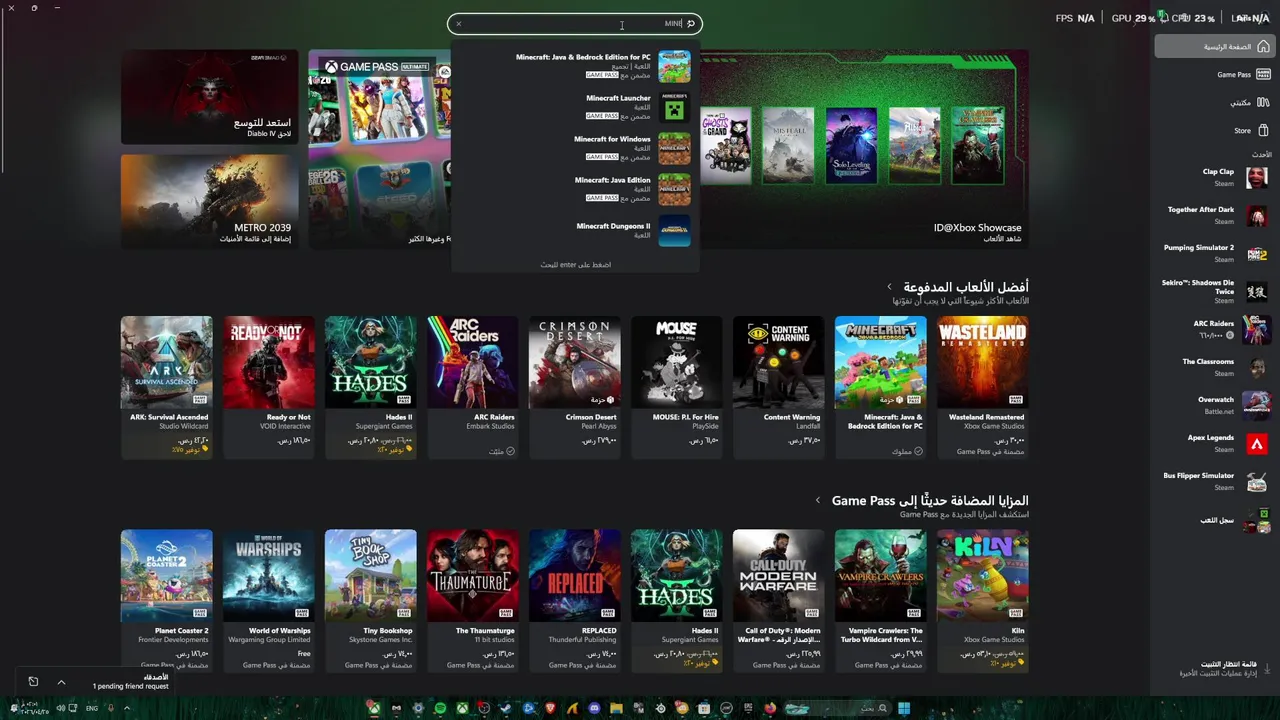
Task: Clear the search box with X
Action: 458,24
